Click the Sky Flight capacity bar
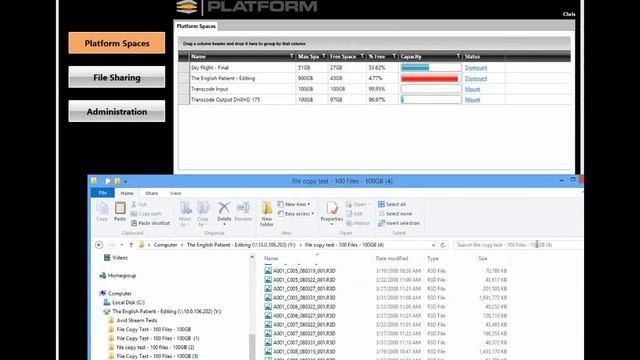Image resolution: width=640 pixels, height=360 pixels. point(431,68)
